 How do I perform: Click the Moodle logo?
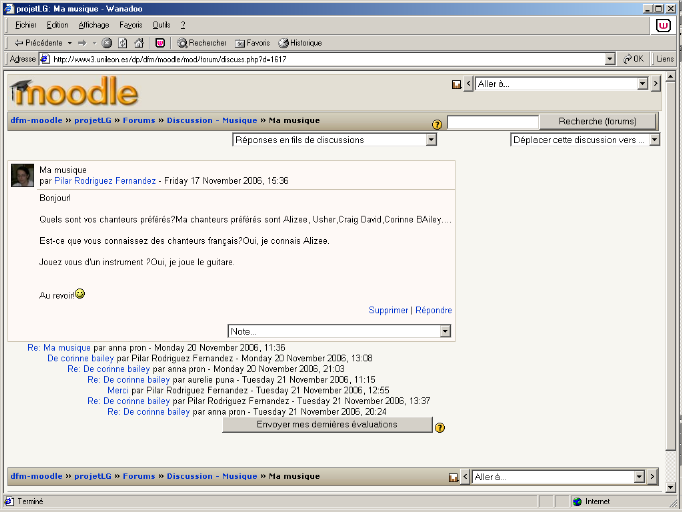pyautogui.click(x=75, y=93)
